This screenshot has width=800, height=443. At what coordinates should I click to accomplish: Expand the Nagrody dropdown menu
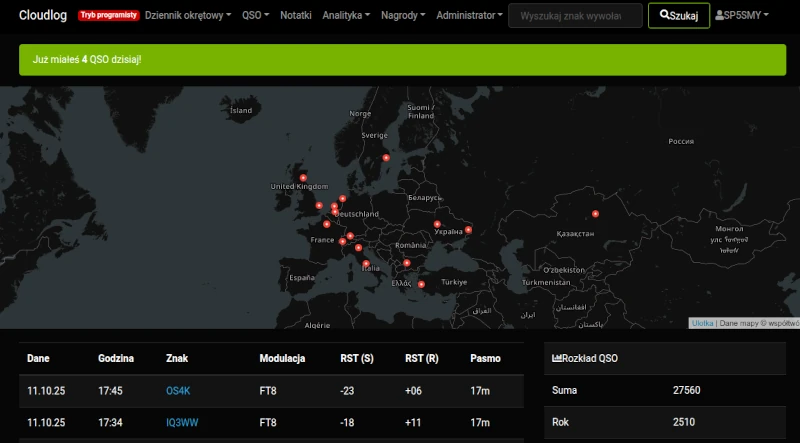tap(403, 16)
